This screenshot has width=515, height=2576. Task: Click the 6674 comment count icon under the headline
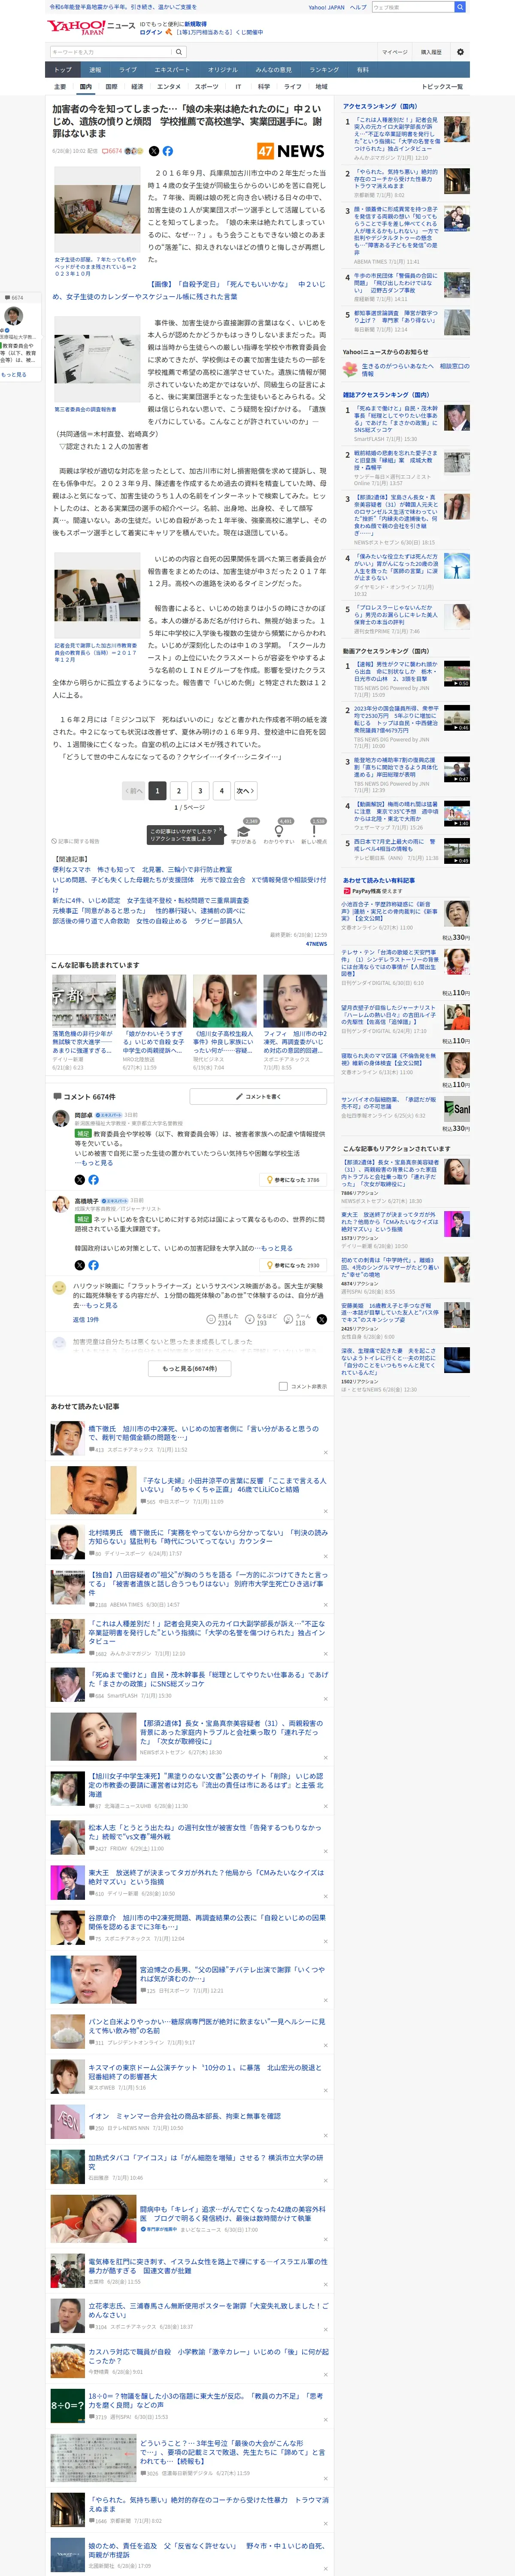coord(113,151)
